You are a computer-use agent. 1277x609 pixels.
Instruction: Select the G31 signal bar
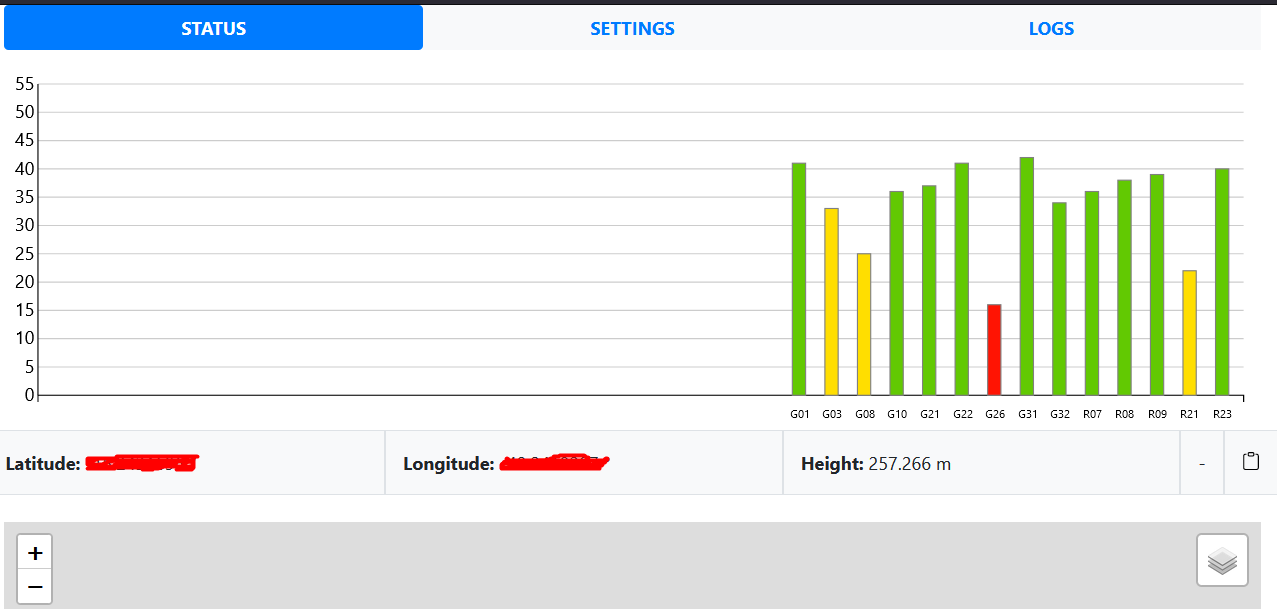click(x=1026, y=276)
